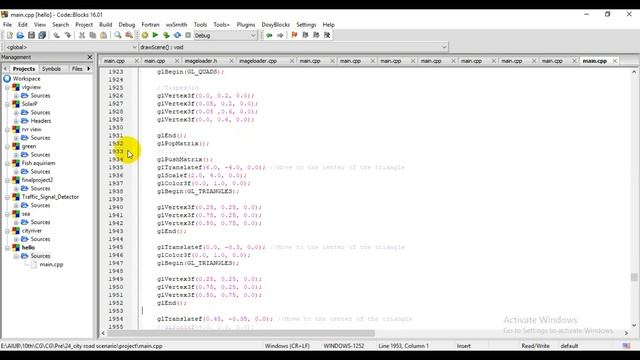
Task: Click the Save all files icon
Action: [42, 36]
